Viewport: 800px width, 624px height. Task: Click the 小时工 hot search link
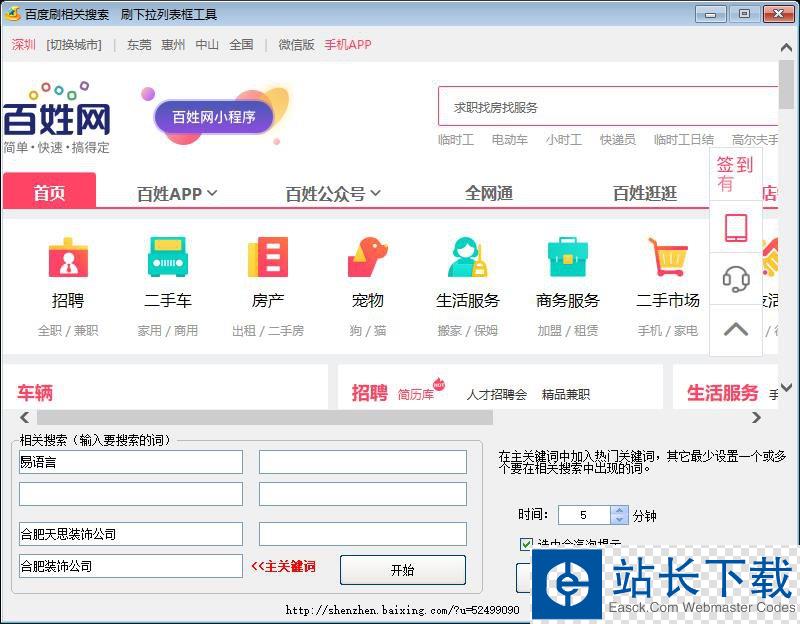(563, 139)
